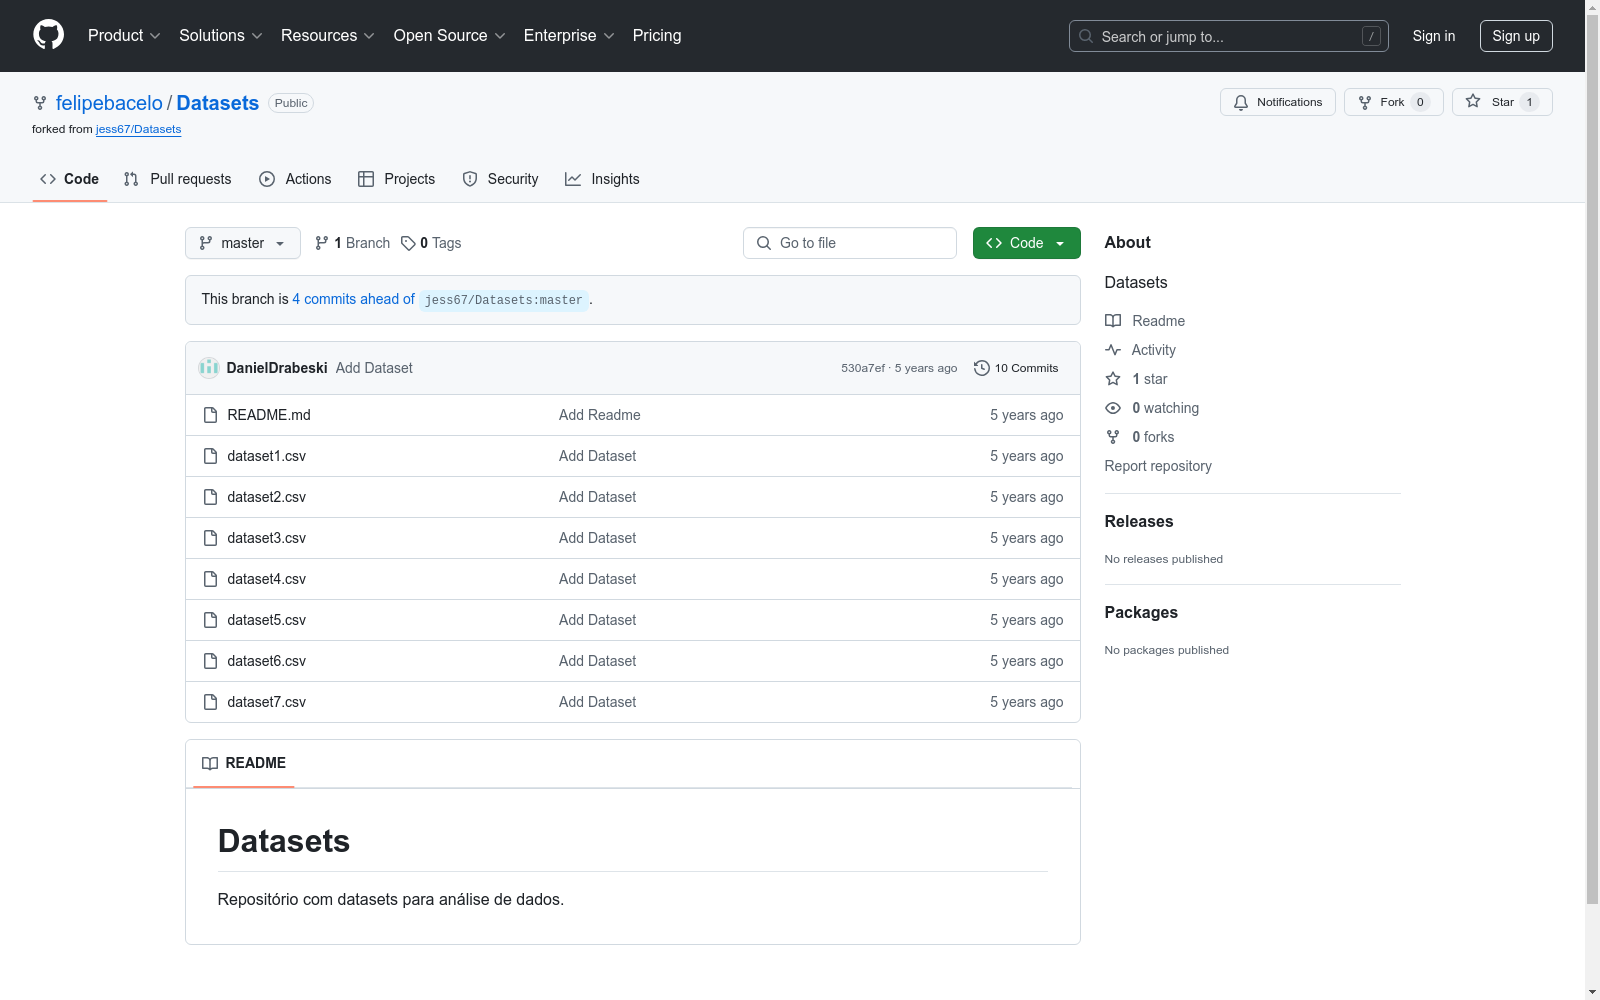Image resolution: width=1600 pixels, height=1000 pixels.
Task: Click the book icon beside Readme in About
Action: pos(1113,321)
